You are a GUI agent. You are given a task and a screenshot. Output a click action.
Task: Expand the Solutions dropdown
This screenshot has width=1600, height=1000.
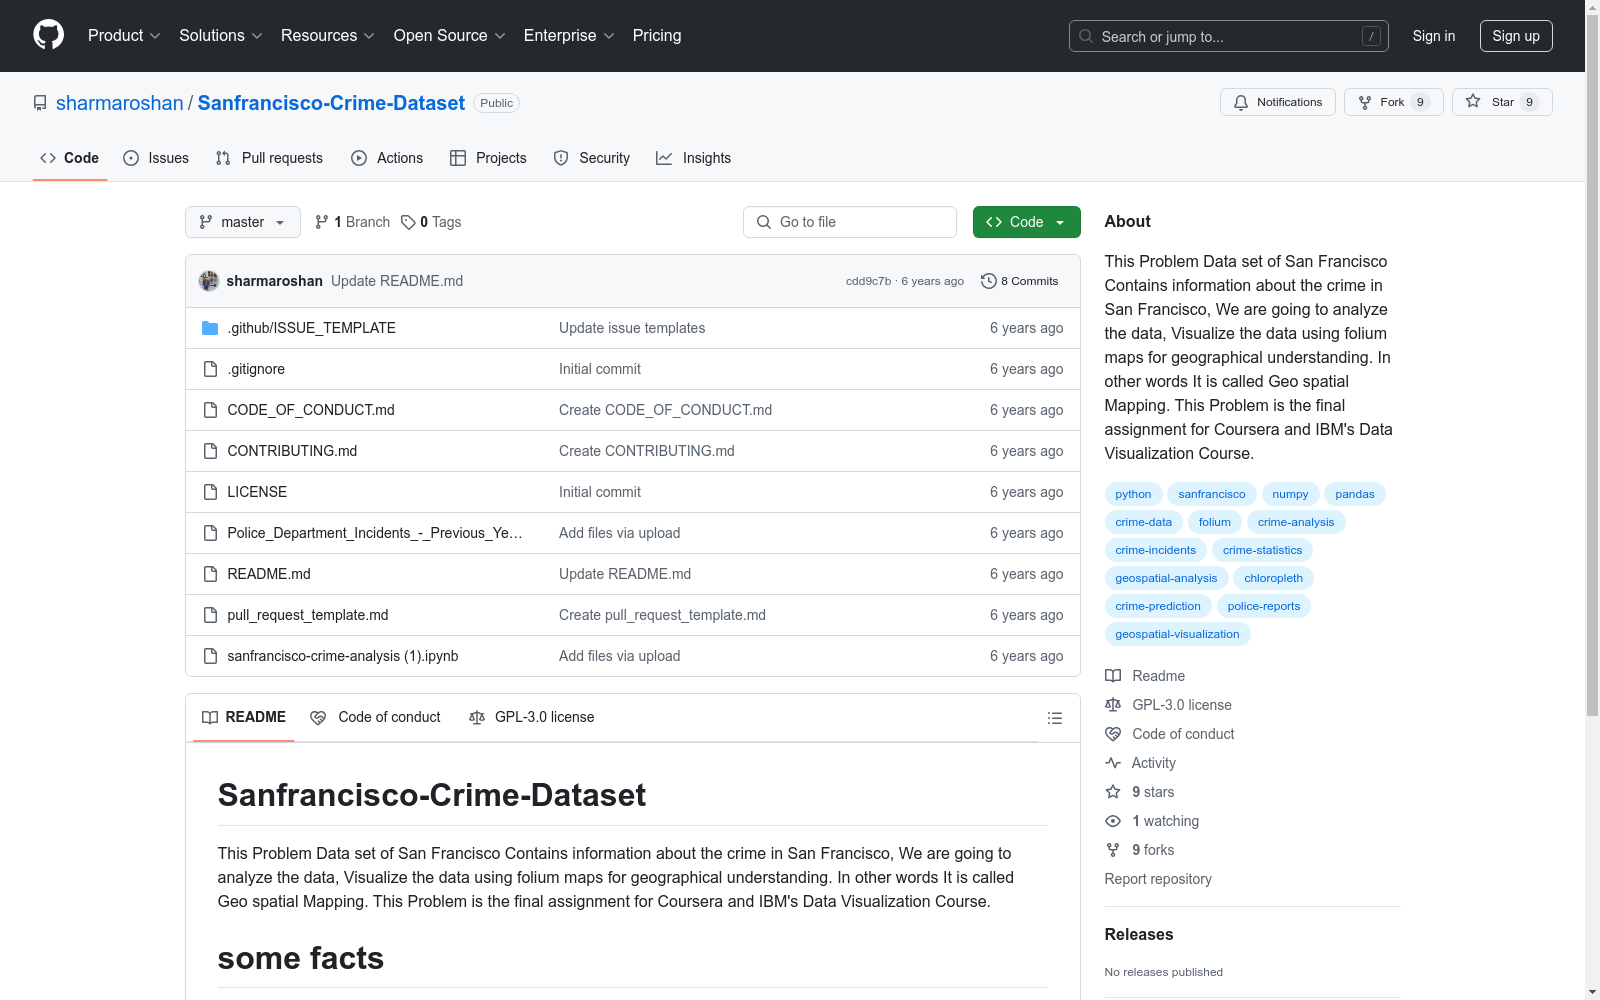(x=220, y=35)
